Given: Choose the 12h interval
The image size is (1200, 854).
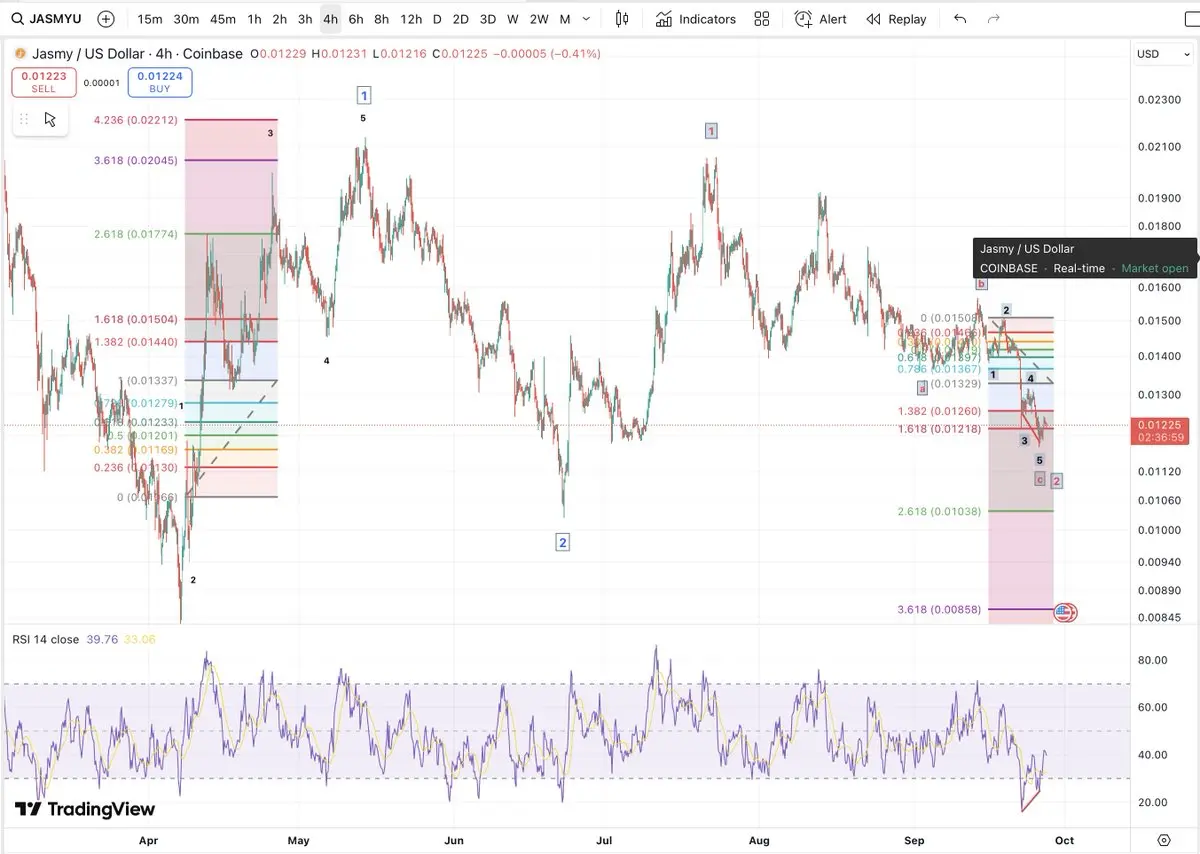Looking at the screenshot, I should [x=411, y=19].
